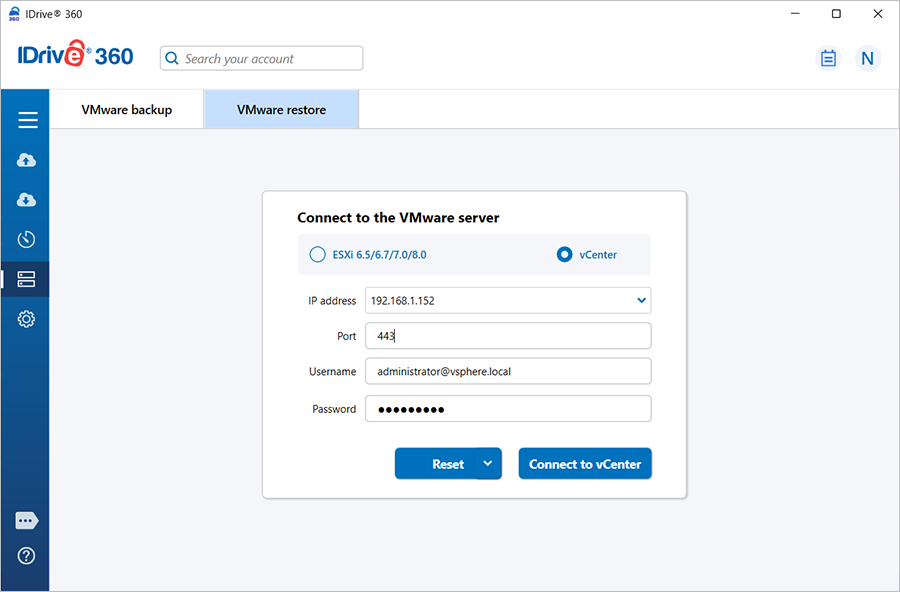Click the Connect to vCenter button
This screenshot has width=900, height=592.
(x=585, y=464)
